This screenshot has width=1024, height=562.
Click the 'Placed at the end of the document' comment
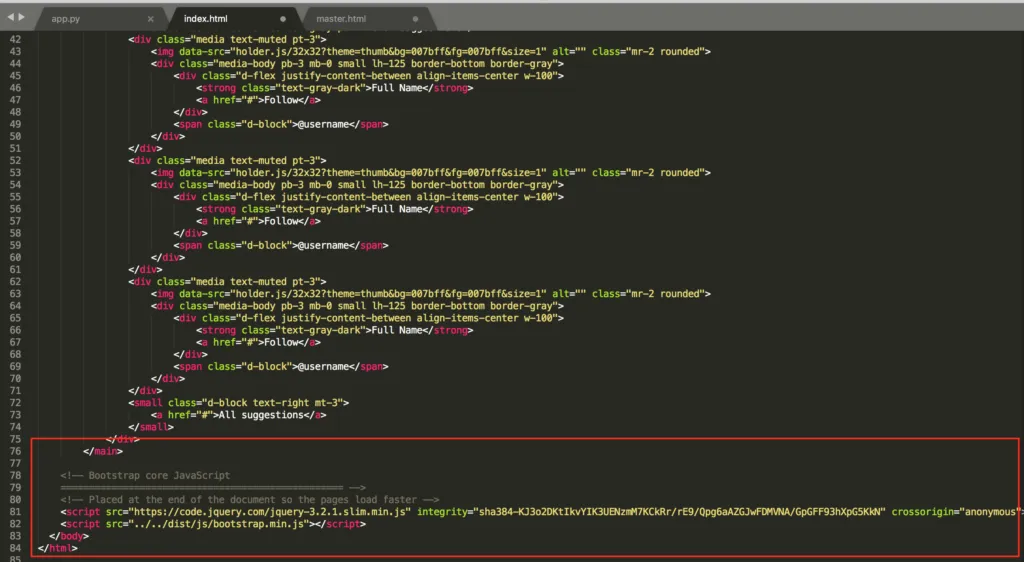250,500
